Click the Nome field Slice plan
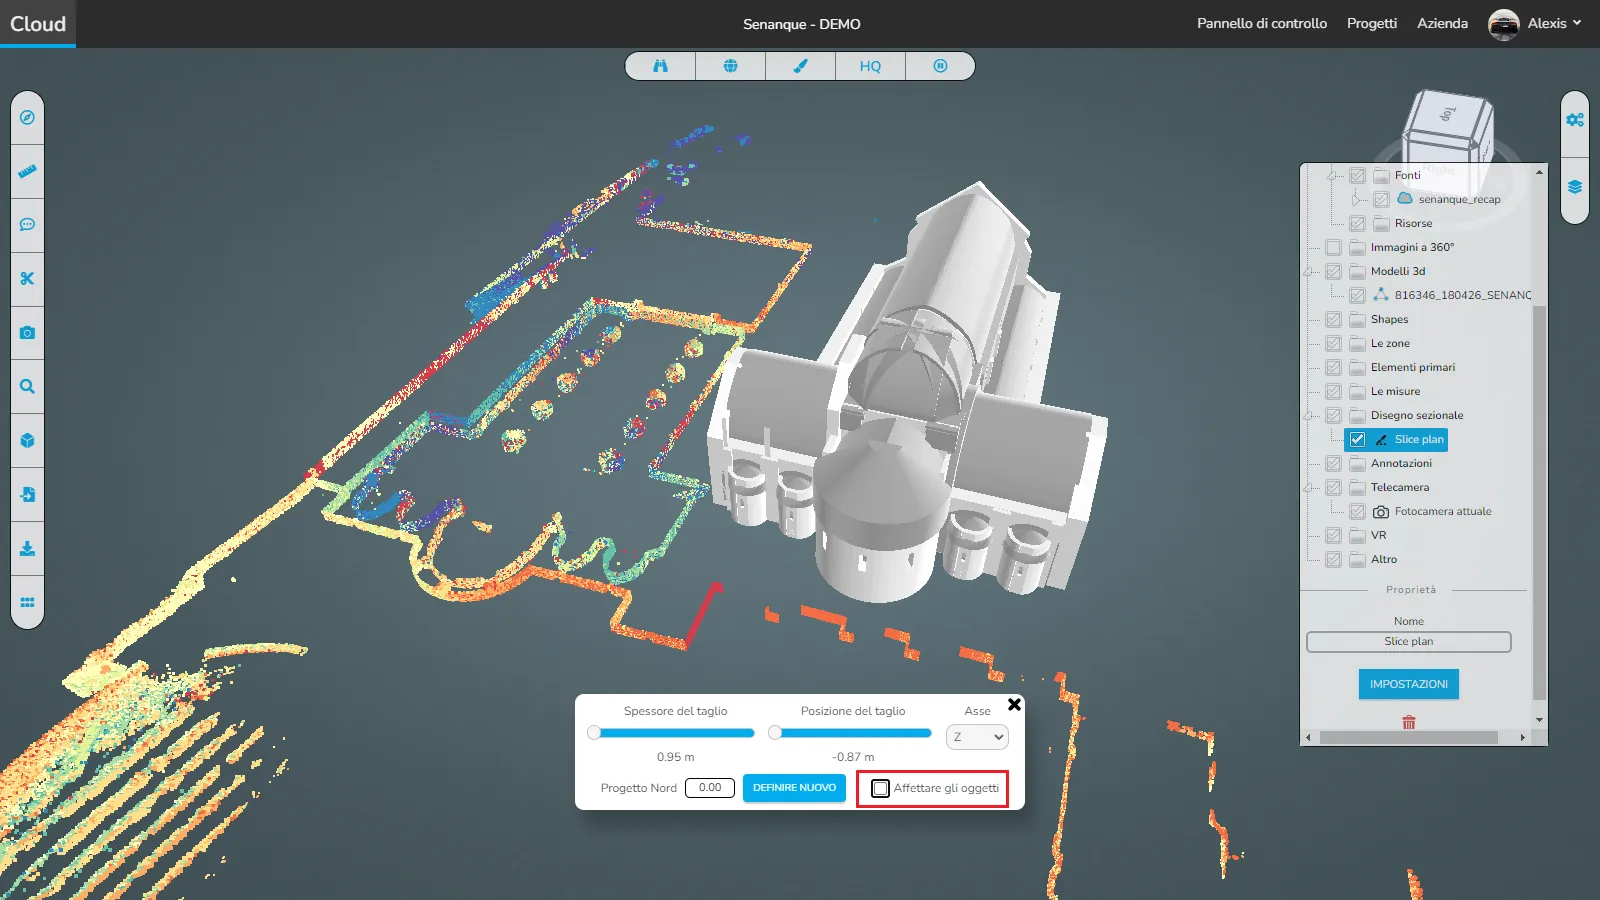Image resolution: width=1600 pixels, height=900 pixels. [1408, 642]
